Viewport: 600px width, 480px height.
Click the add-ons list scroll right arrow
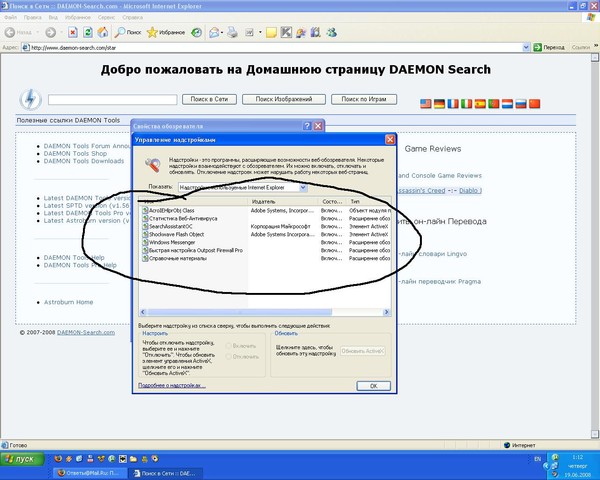[386, 312]
